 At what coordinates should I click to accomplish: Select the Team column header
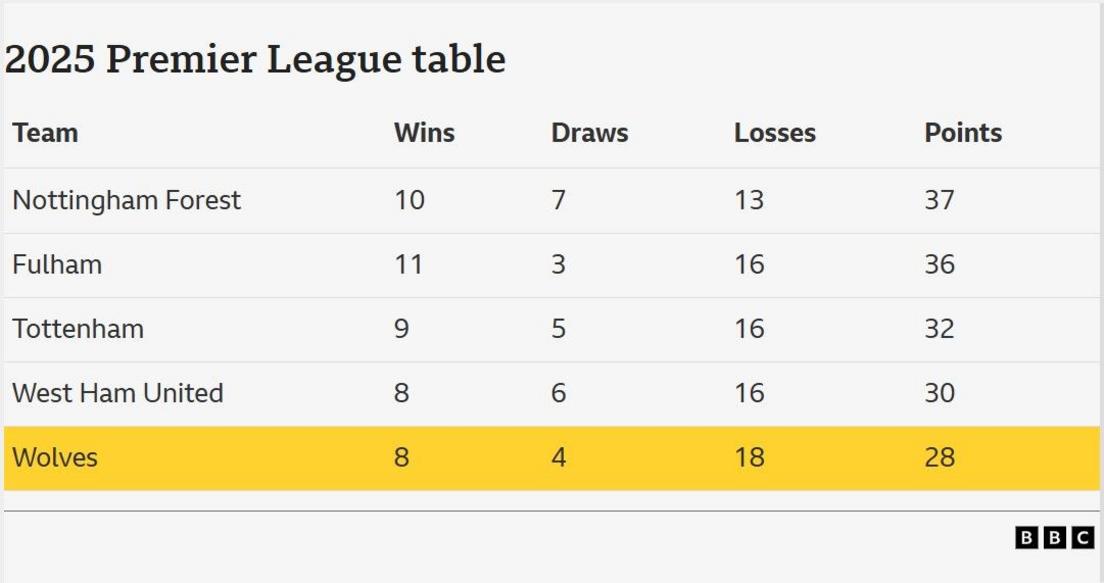(x=45, y=133)
